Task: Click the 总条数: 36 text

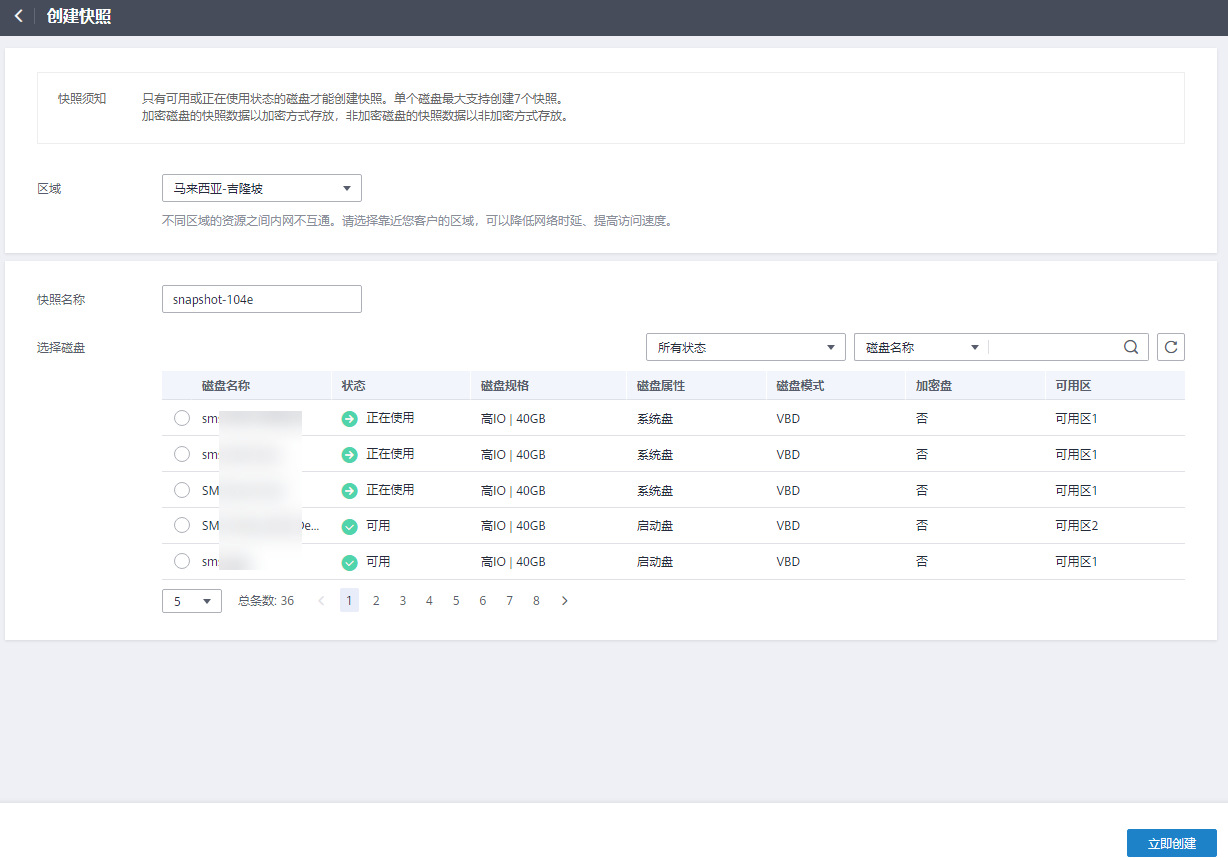Action: [266, 601]
